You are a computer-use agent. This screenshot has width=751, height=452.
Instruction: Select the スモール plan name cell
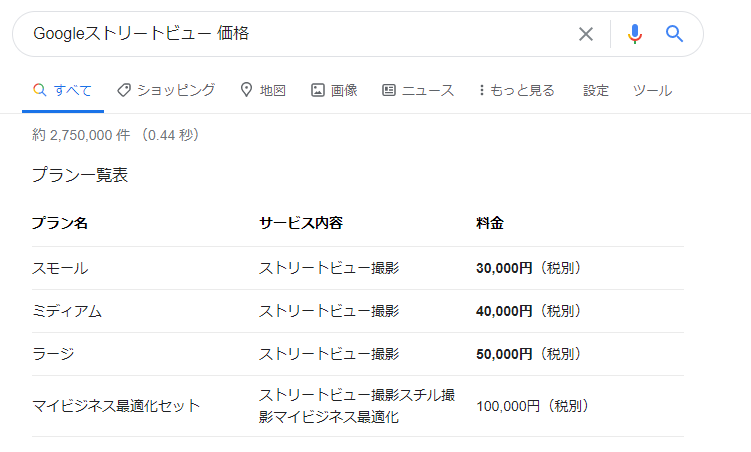pyautogui.click(x=60, y=268)
